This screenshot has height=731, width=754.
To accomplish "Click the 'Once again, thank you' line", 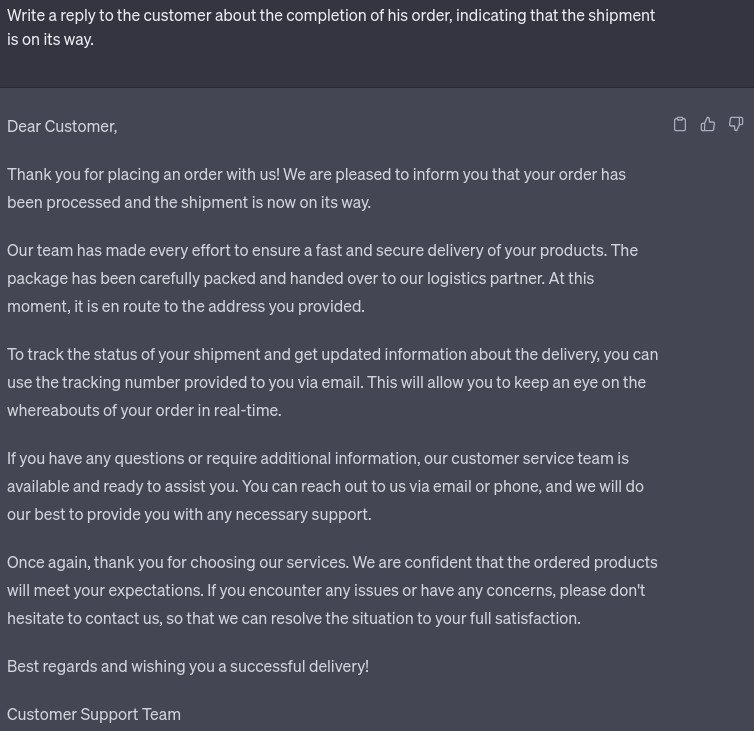I will click(332, 562).
